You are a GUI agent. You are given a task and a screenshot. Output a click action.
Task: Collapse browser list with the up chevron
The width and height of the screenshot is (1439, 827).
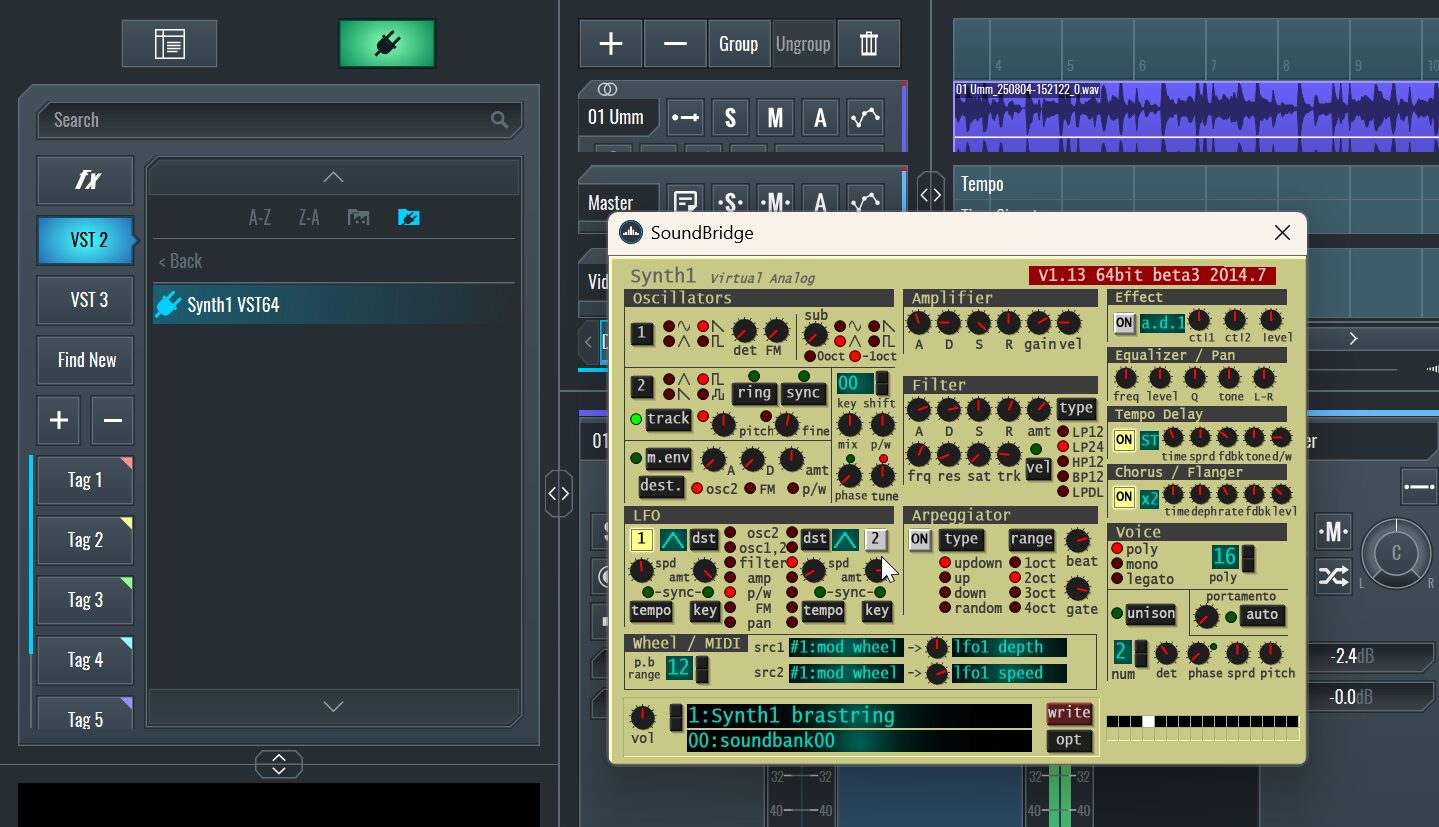point(334,177)
